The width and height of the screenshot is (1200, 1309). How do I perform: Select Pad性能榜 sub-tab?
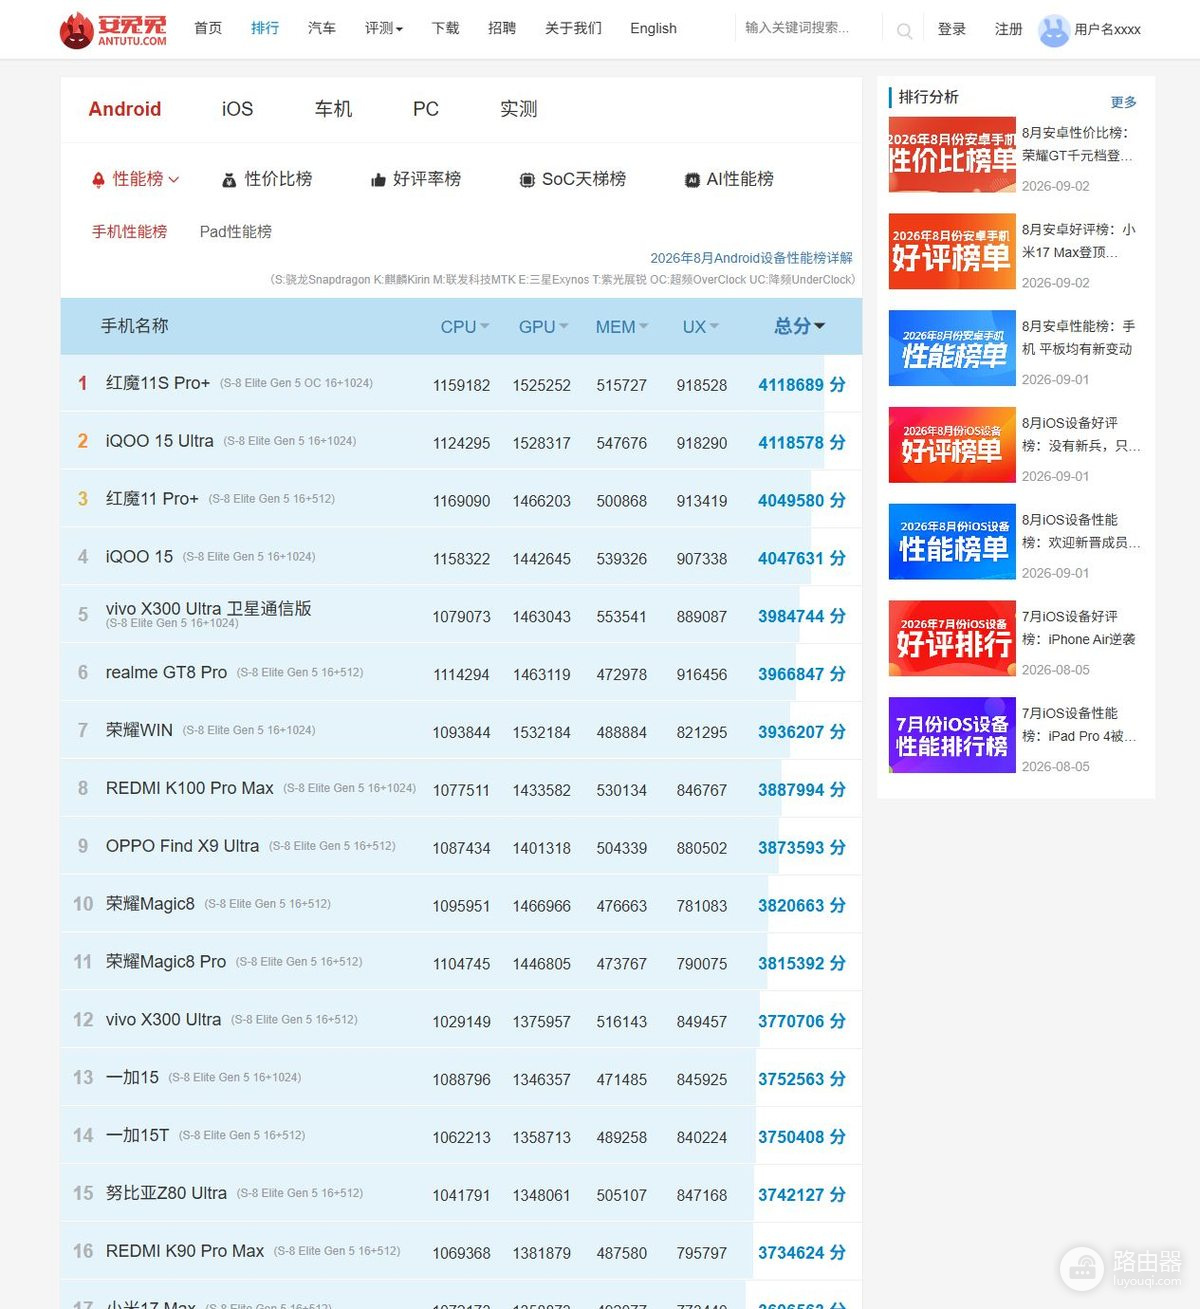[236, 232]
